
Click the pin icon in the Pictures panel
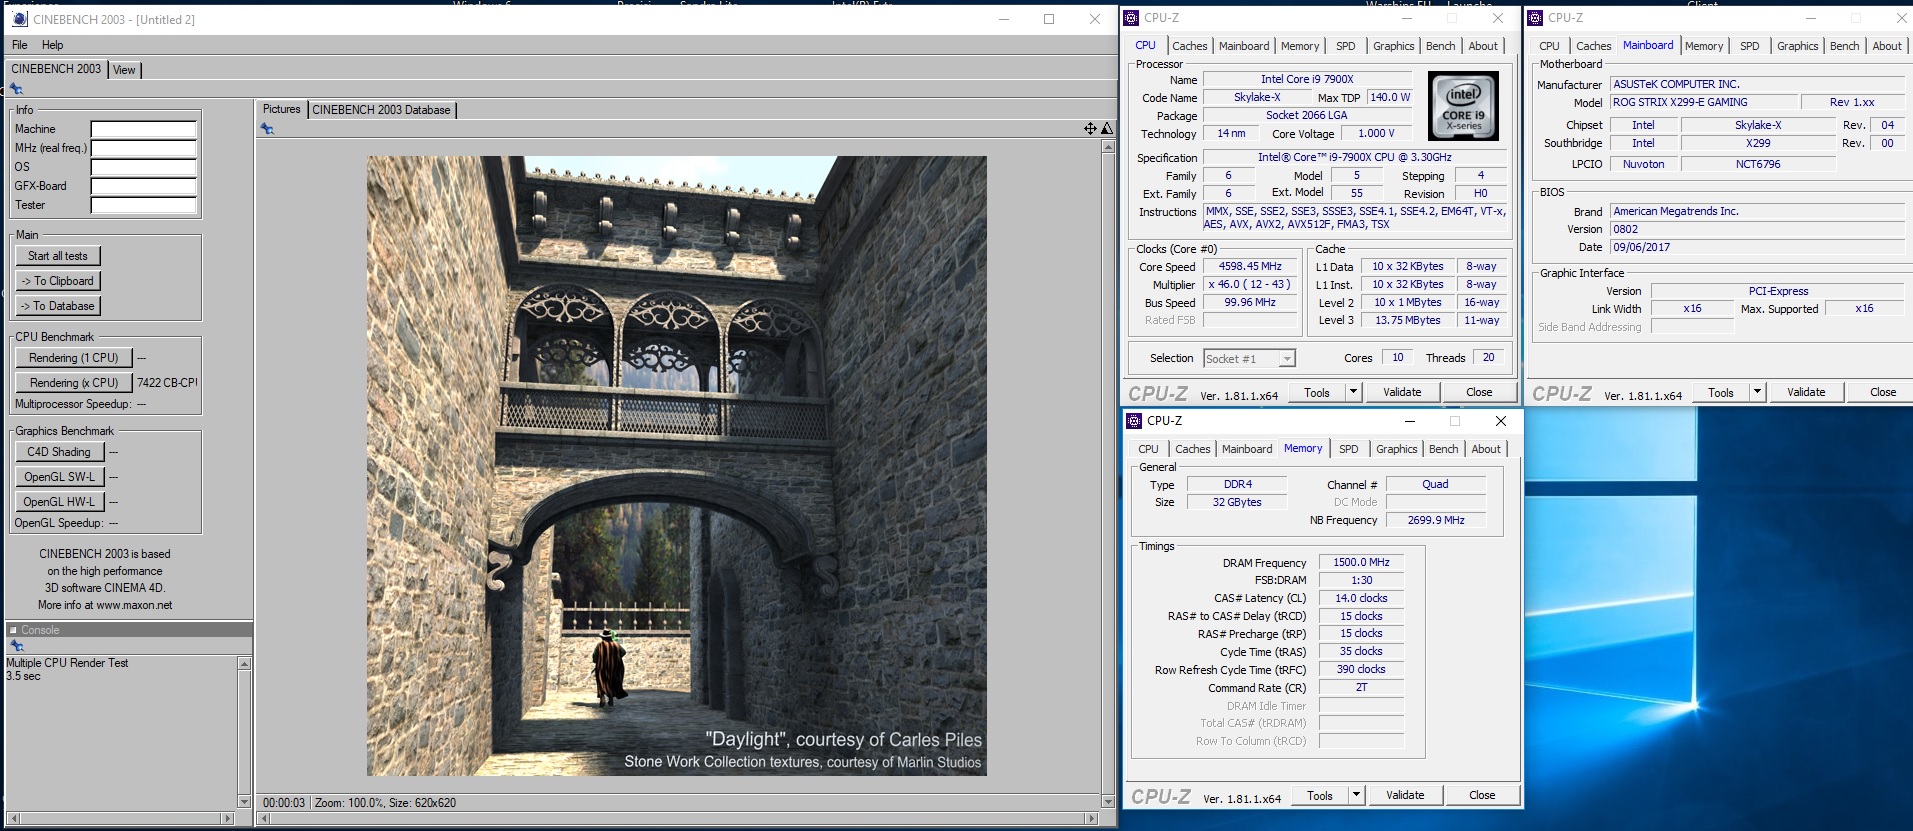coord(267,128)
